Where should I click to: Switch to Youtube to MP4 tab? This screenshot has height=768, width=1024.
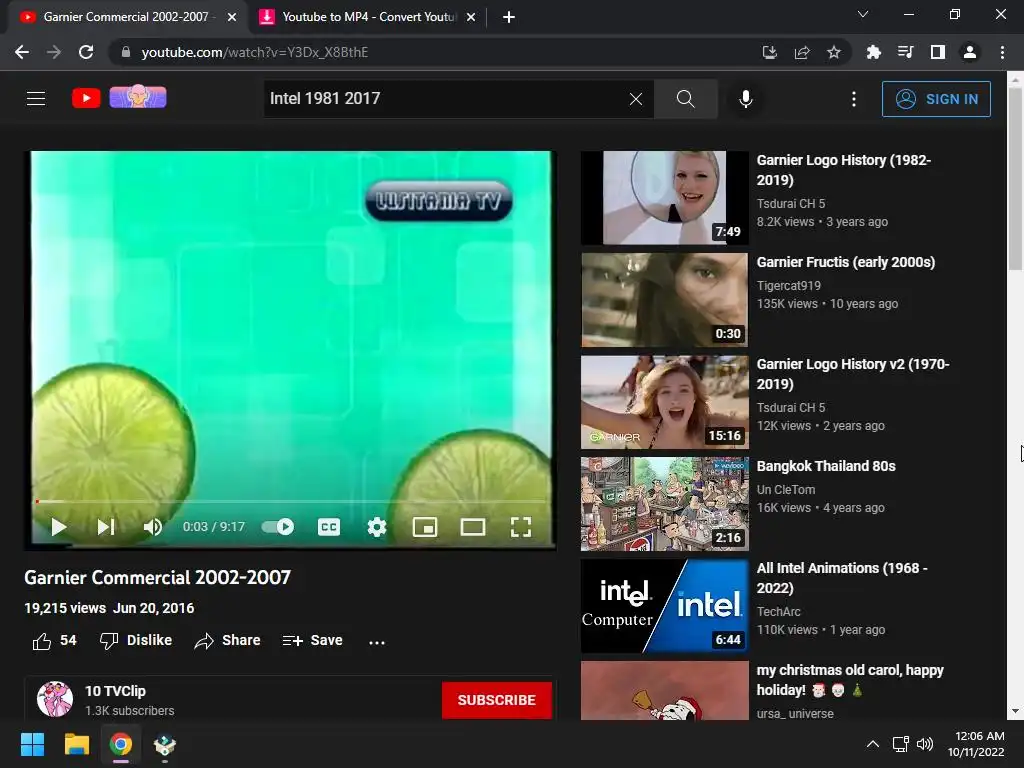click(367, 17)
